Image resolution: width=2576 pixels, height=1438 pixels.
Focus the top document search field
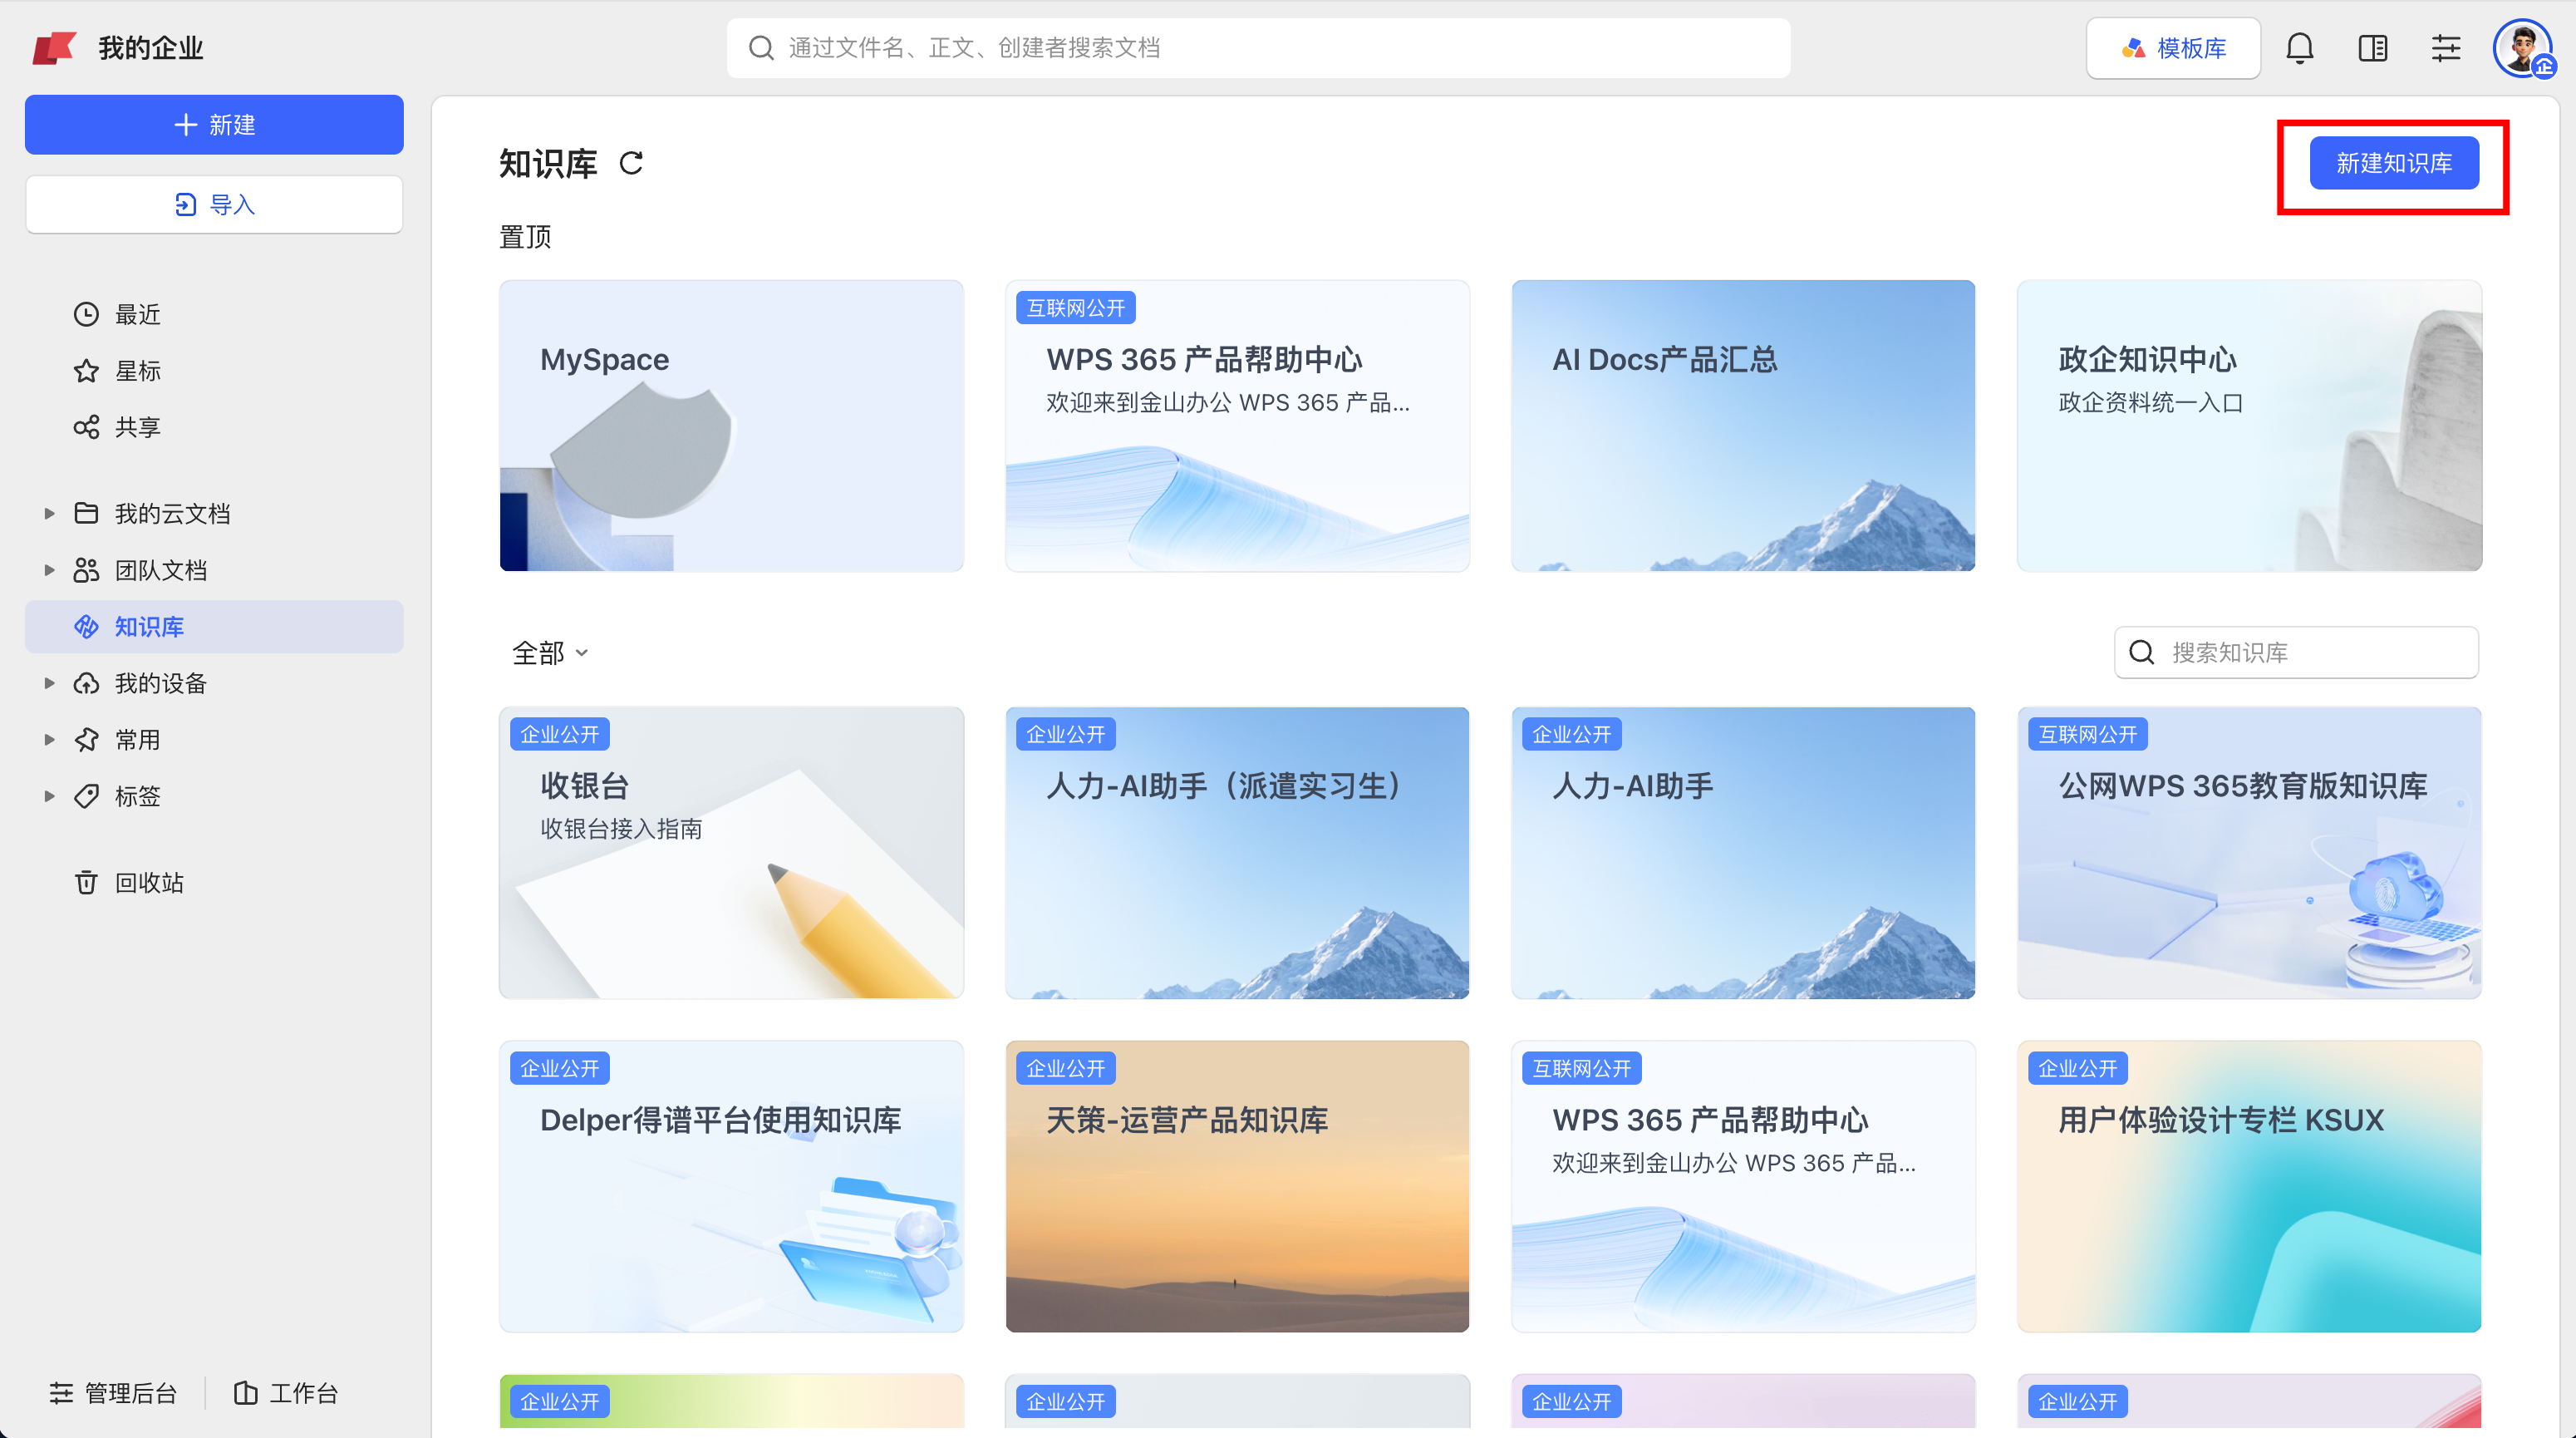pyautogui.click(x=1258, y=48)
